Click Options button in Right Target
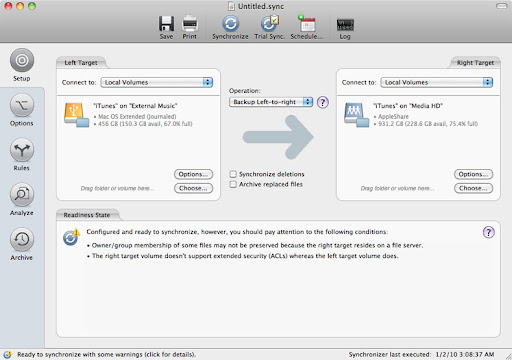Image resolution: width=512 pixels, height=360 pixels. pyautogui.click(x=473, y=174)
